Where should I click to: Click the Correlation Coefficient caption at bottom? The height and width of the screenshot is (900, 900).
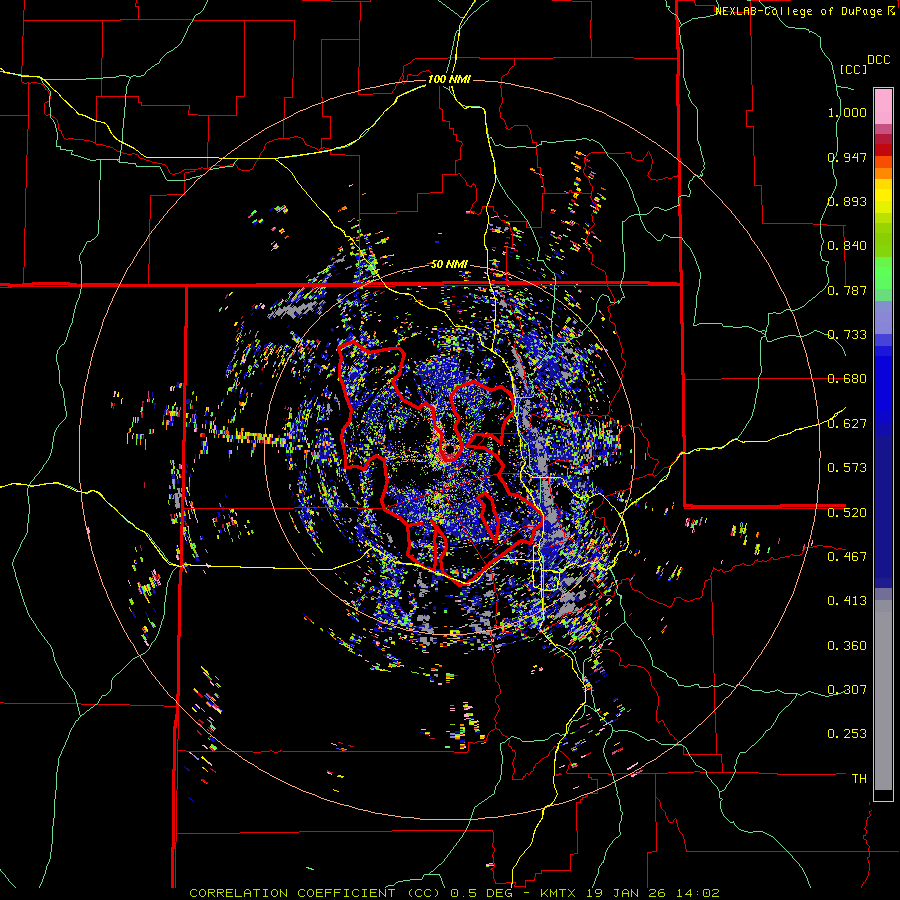454,893
